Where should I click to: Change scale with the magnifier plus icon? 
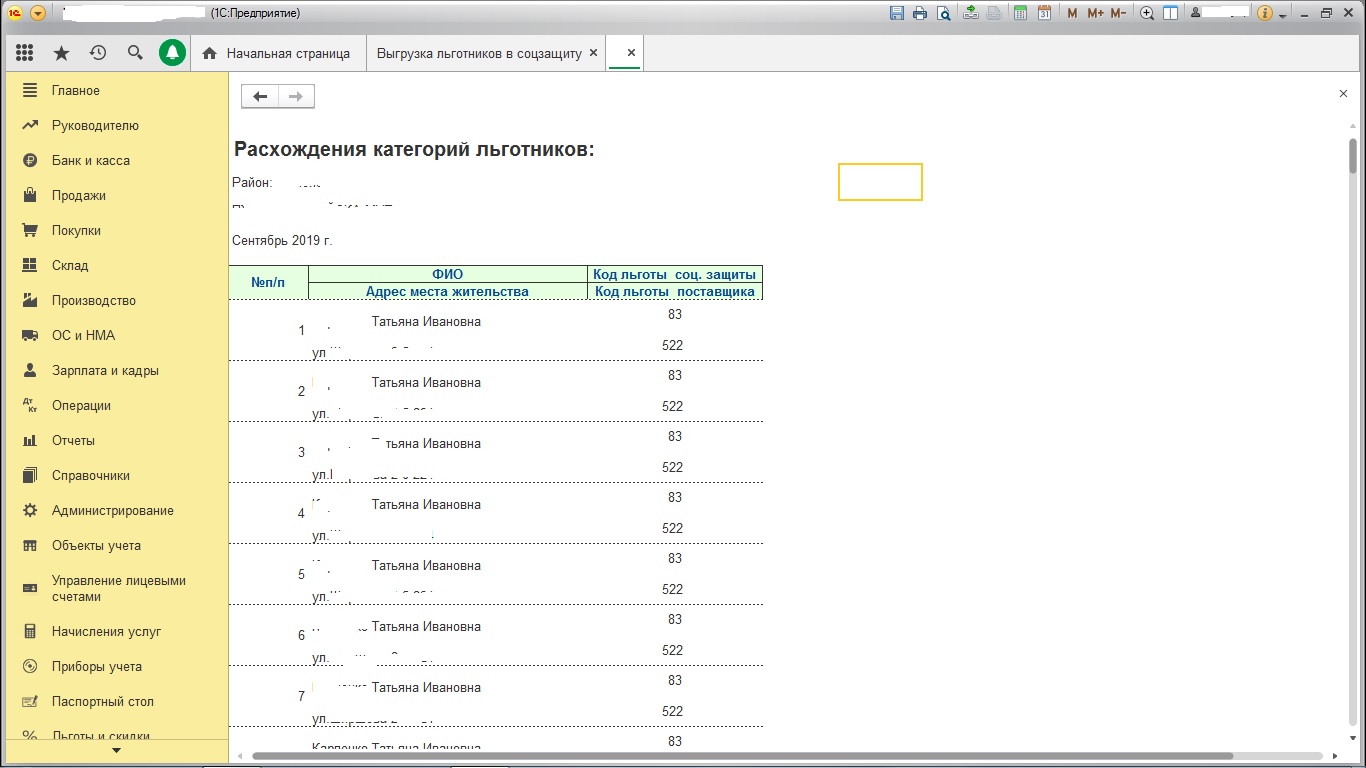1147,13
